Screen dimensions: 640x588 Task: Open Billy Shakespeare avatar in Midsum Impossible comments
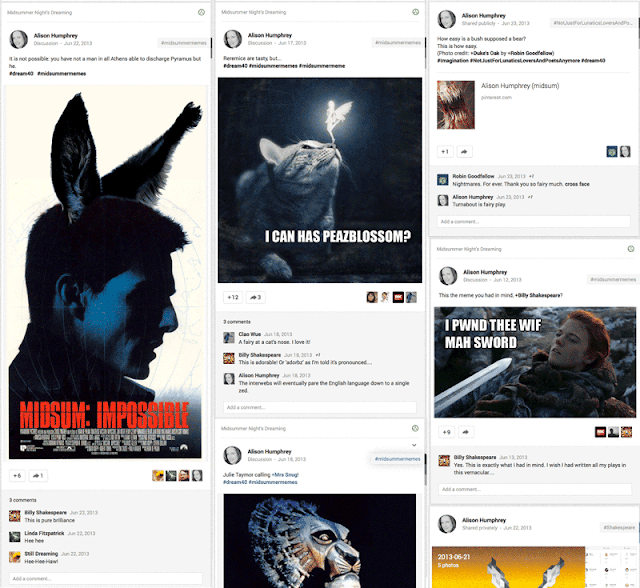point(15,516)
